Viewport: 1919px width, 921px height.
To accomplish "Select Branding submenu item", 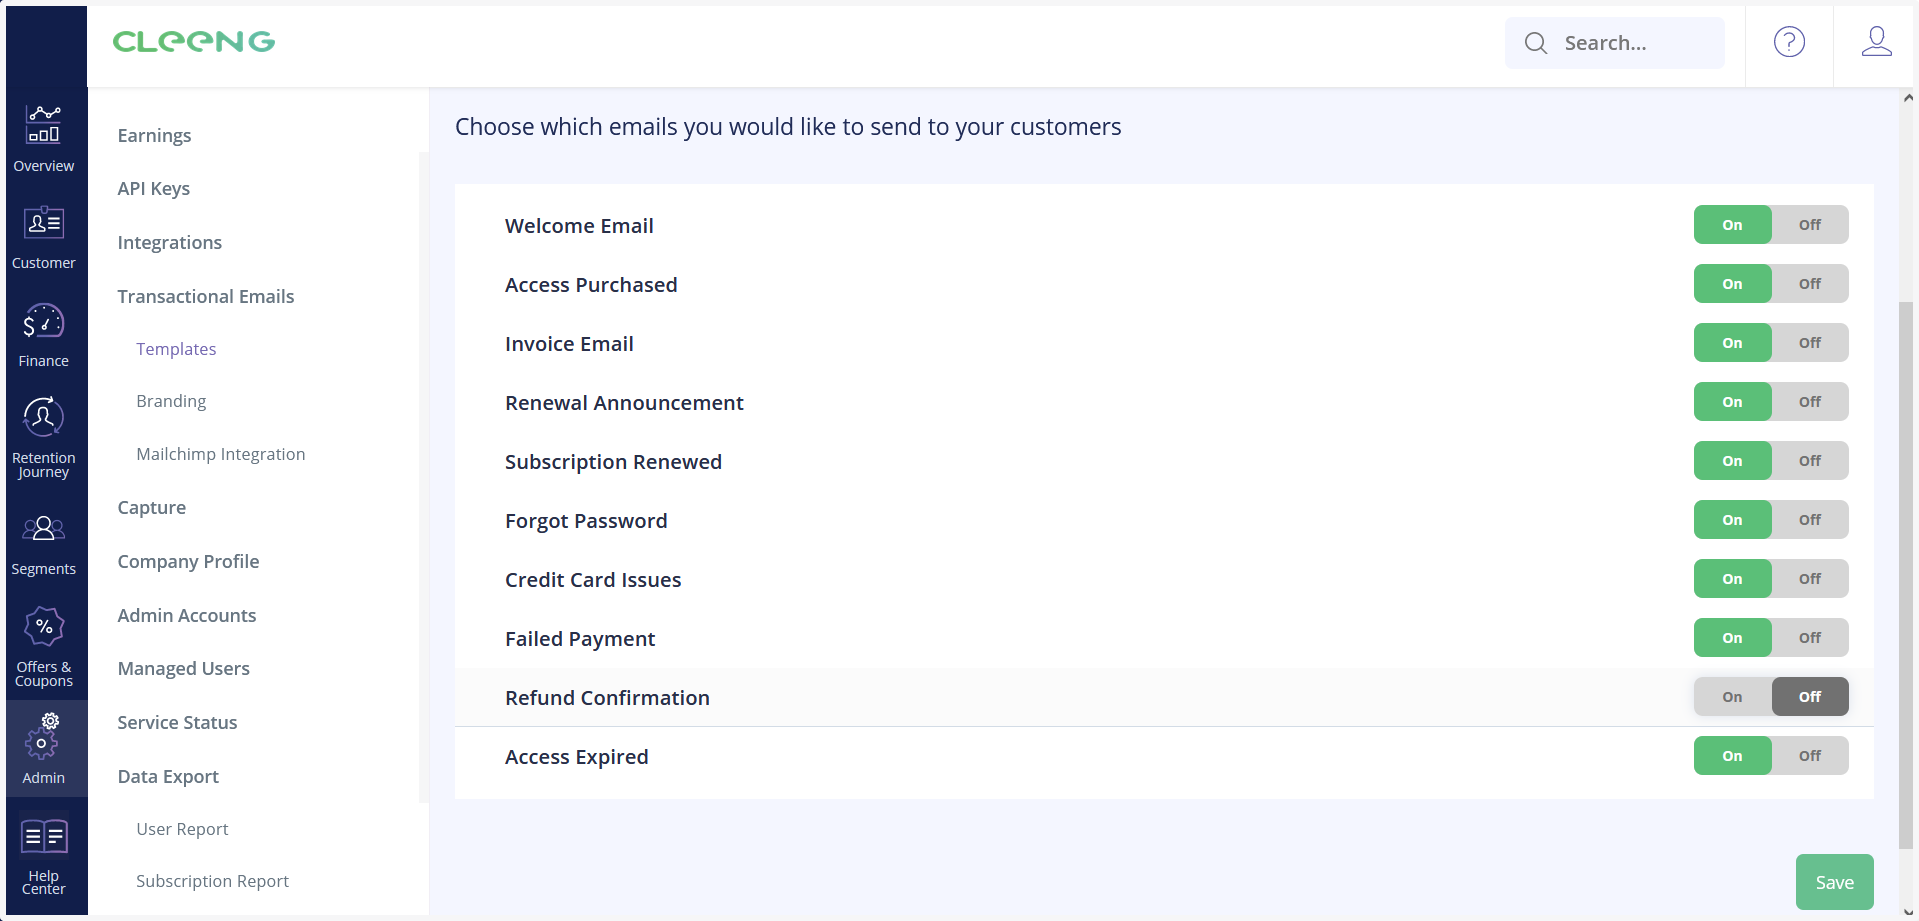I will click(171, 401).
